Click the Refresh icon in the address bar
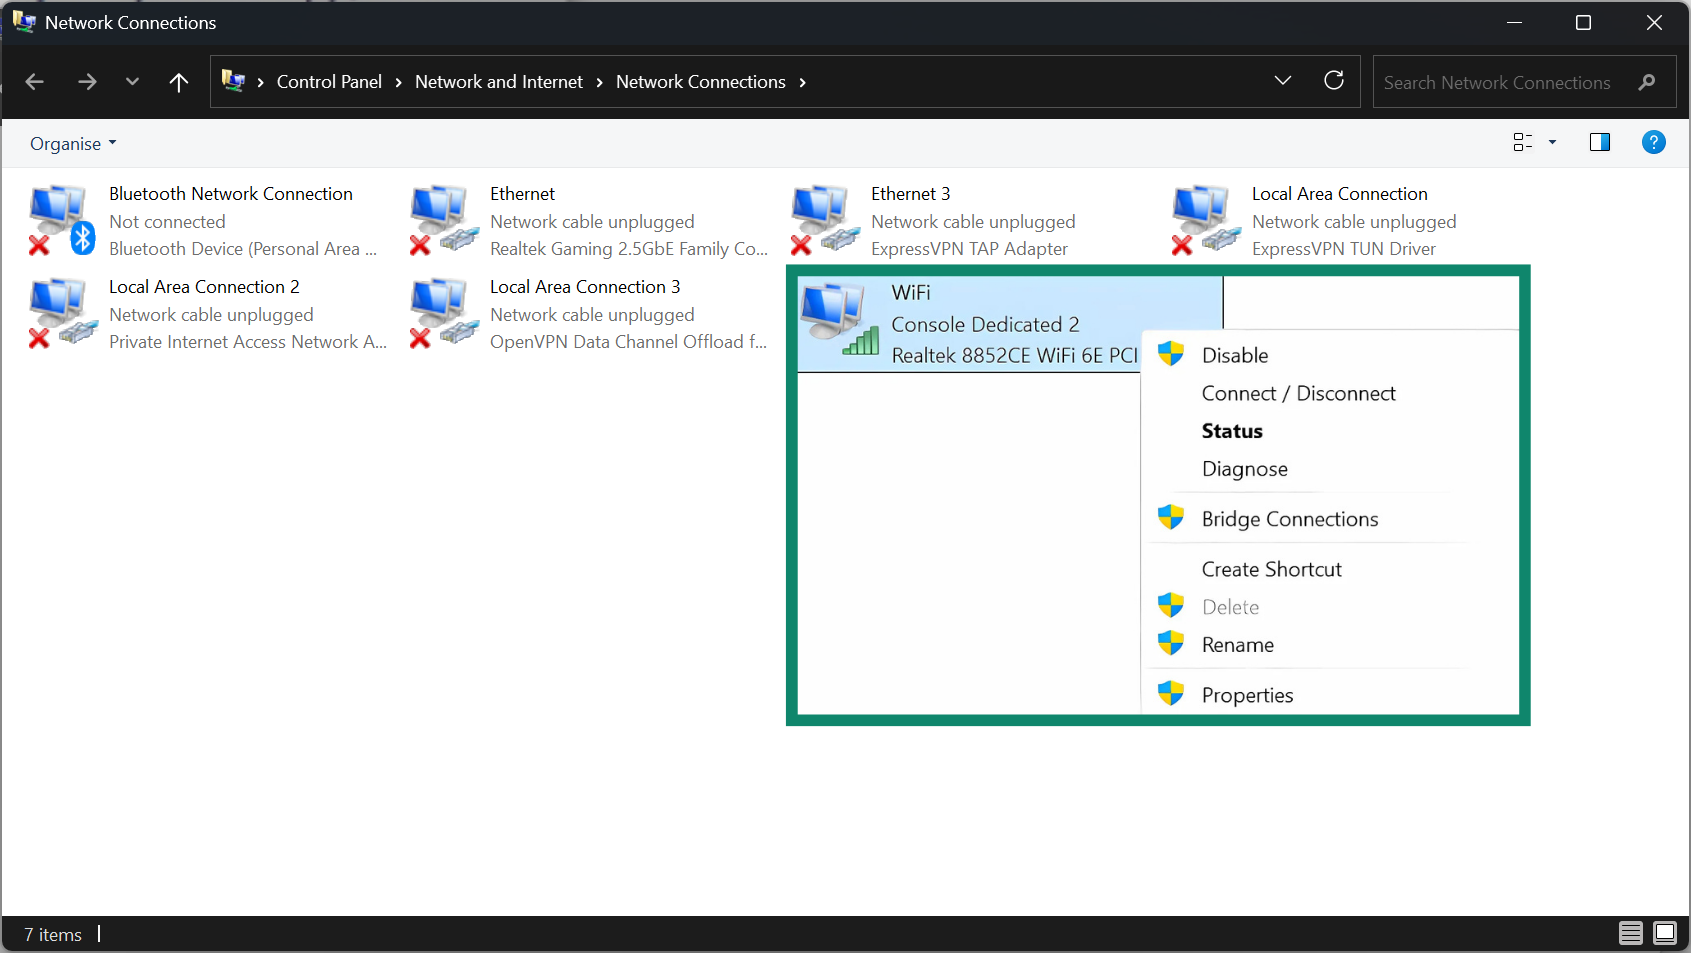The width and height of the screenshot is (1691, 953). click(1334, 81)
